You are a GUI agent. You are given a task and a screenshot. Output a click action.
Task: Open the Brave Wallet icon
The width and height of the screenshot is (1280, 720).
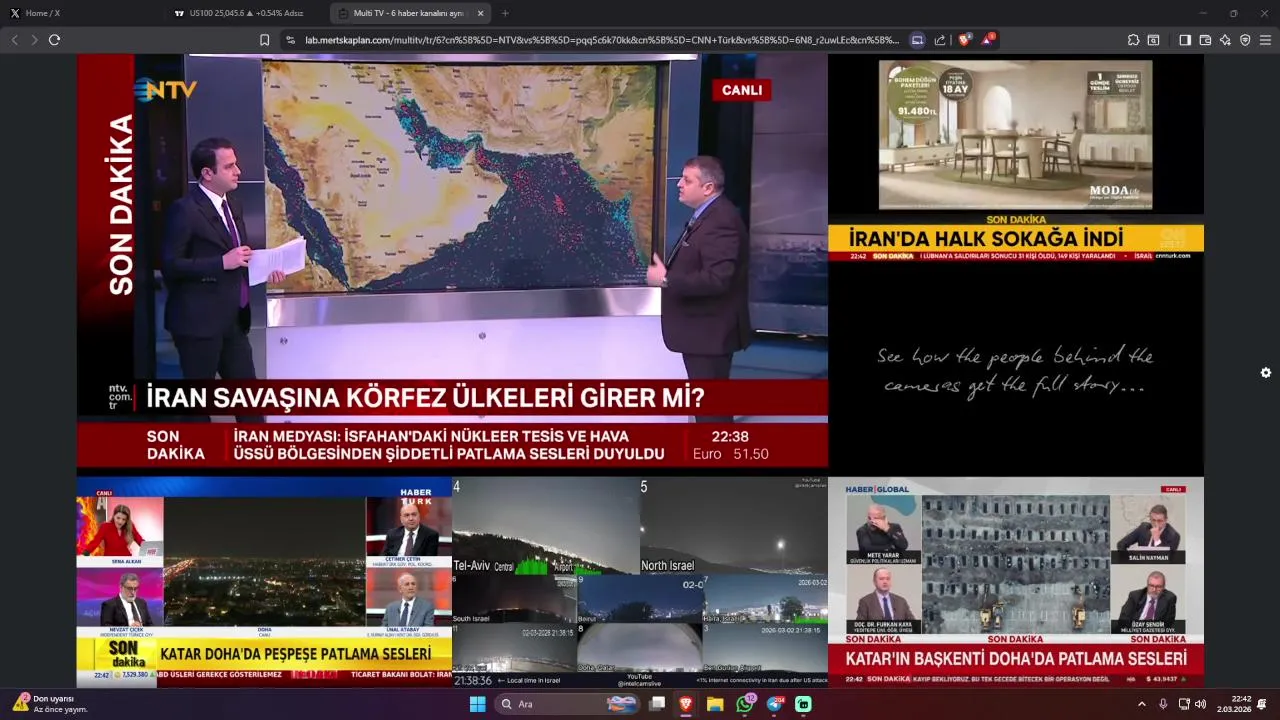[1205, 40]
